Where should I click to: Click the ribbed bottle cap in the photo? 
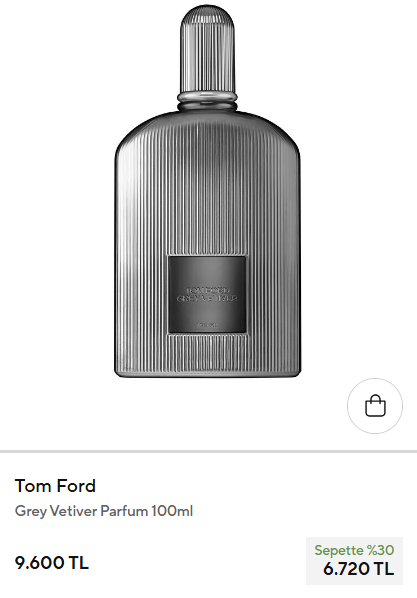tap(206, 48)
